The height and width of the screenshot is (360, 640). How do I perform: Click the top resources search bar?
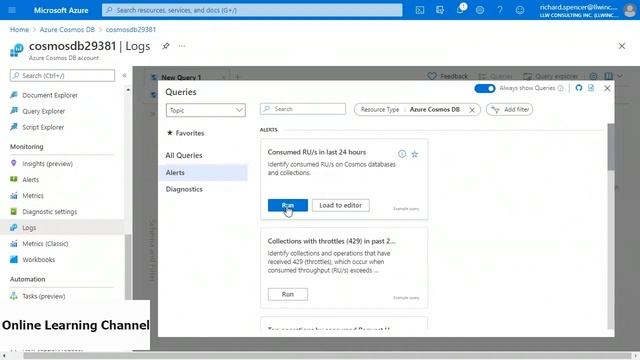(252, 10)
